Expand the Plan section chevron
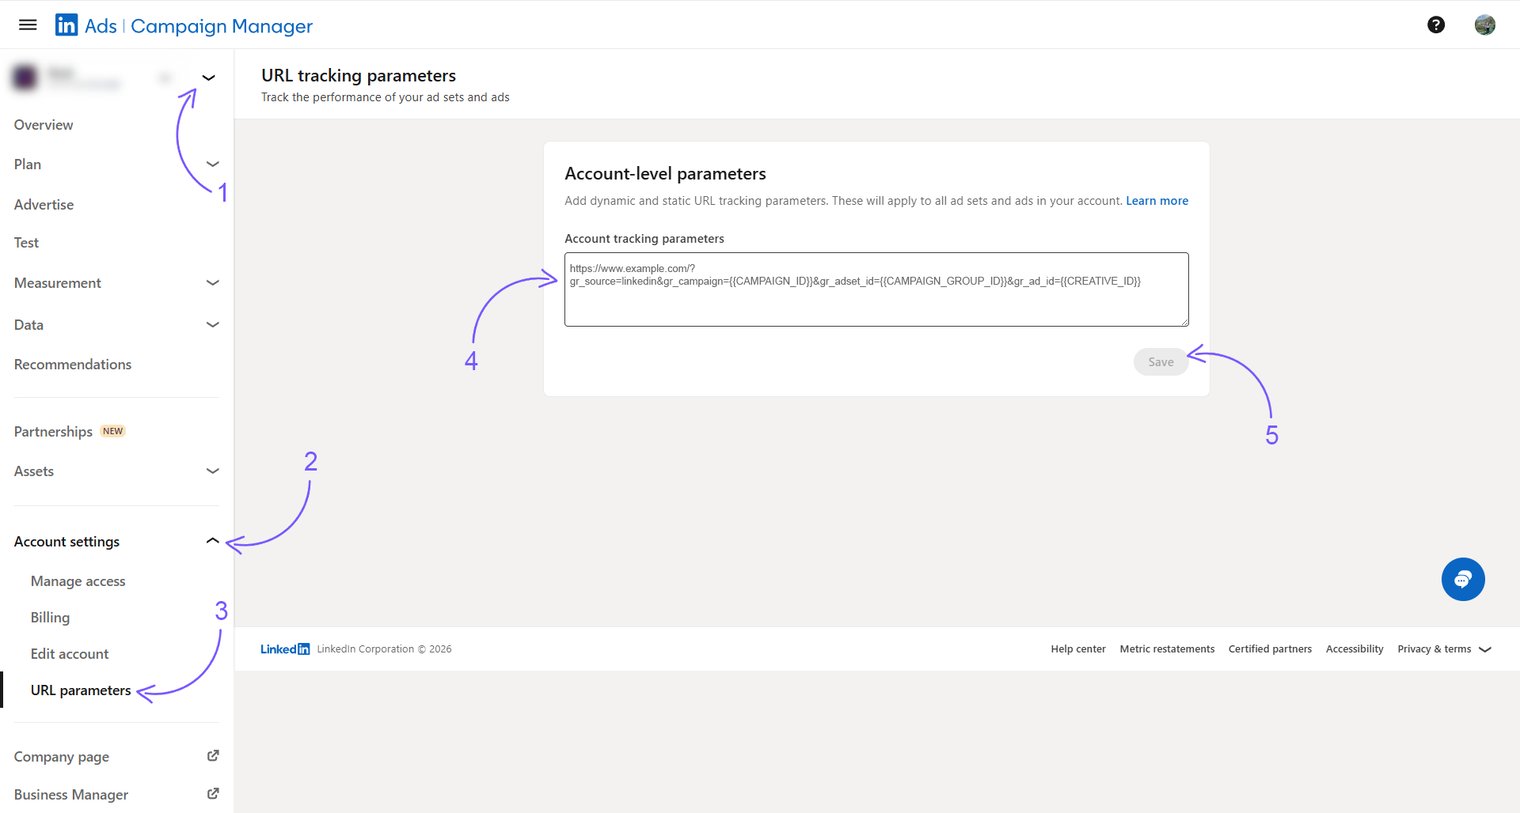 coord(212,164)
